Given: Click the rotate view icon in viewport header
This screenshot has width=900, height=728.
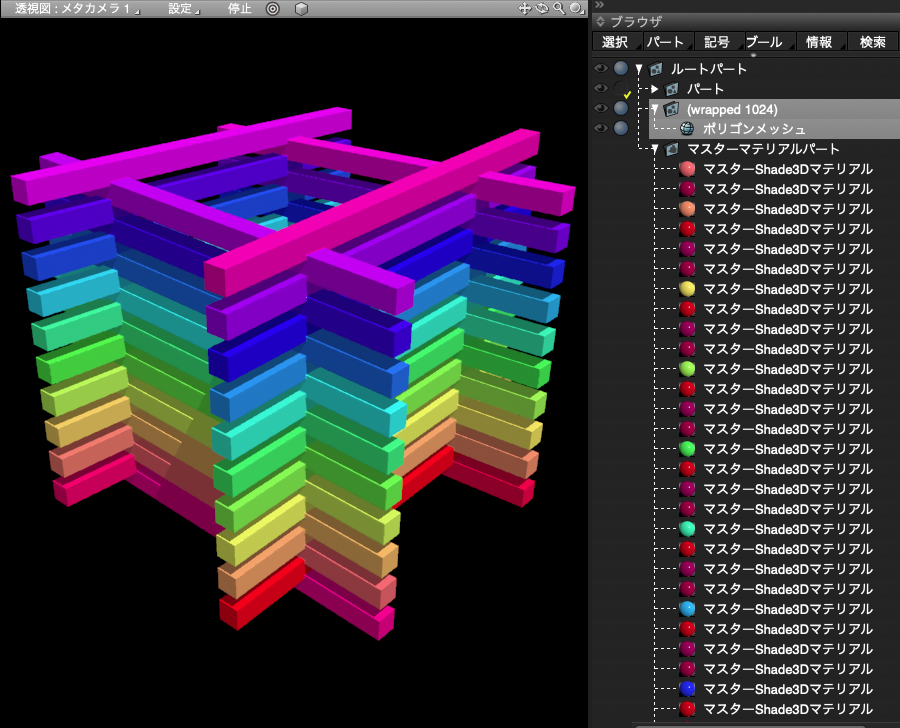Looking at the screenshot, I should [541, 8].
